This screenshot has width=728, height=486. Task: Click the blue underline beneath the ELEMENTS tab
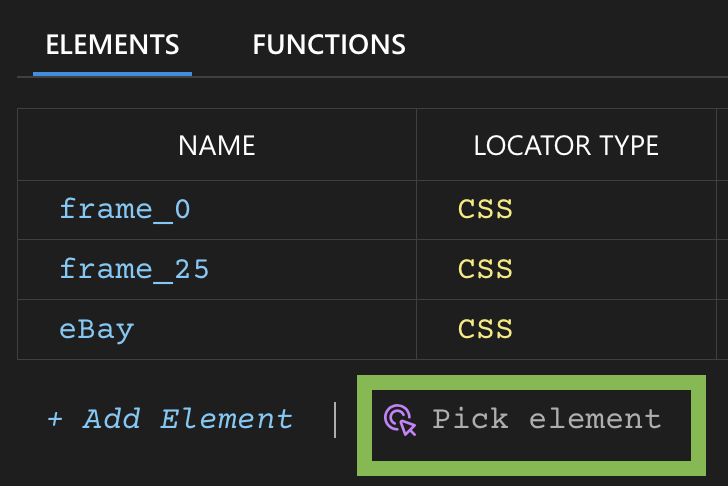click(112, 73)
